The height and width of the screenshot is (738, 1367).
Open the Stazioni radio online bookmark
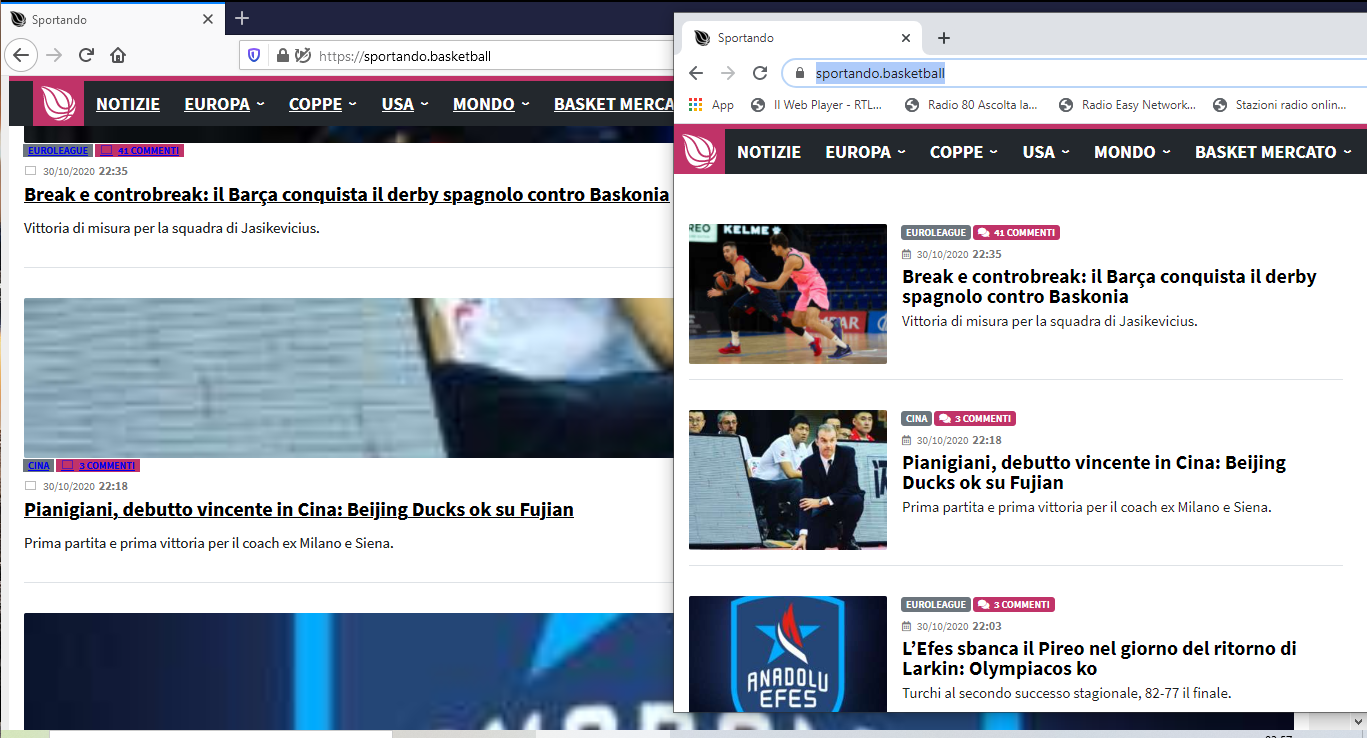pos(1280,104)
